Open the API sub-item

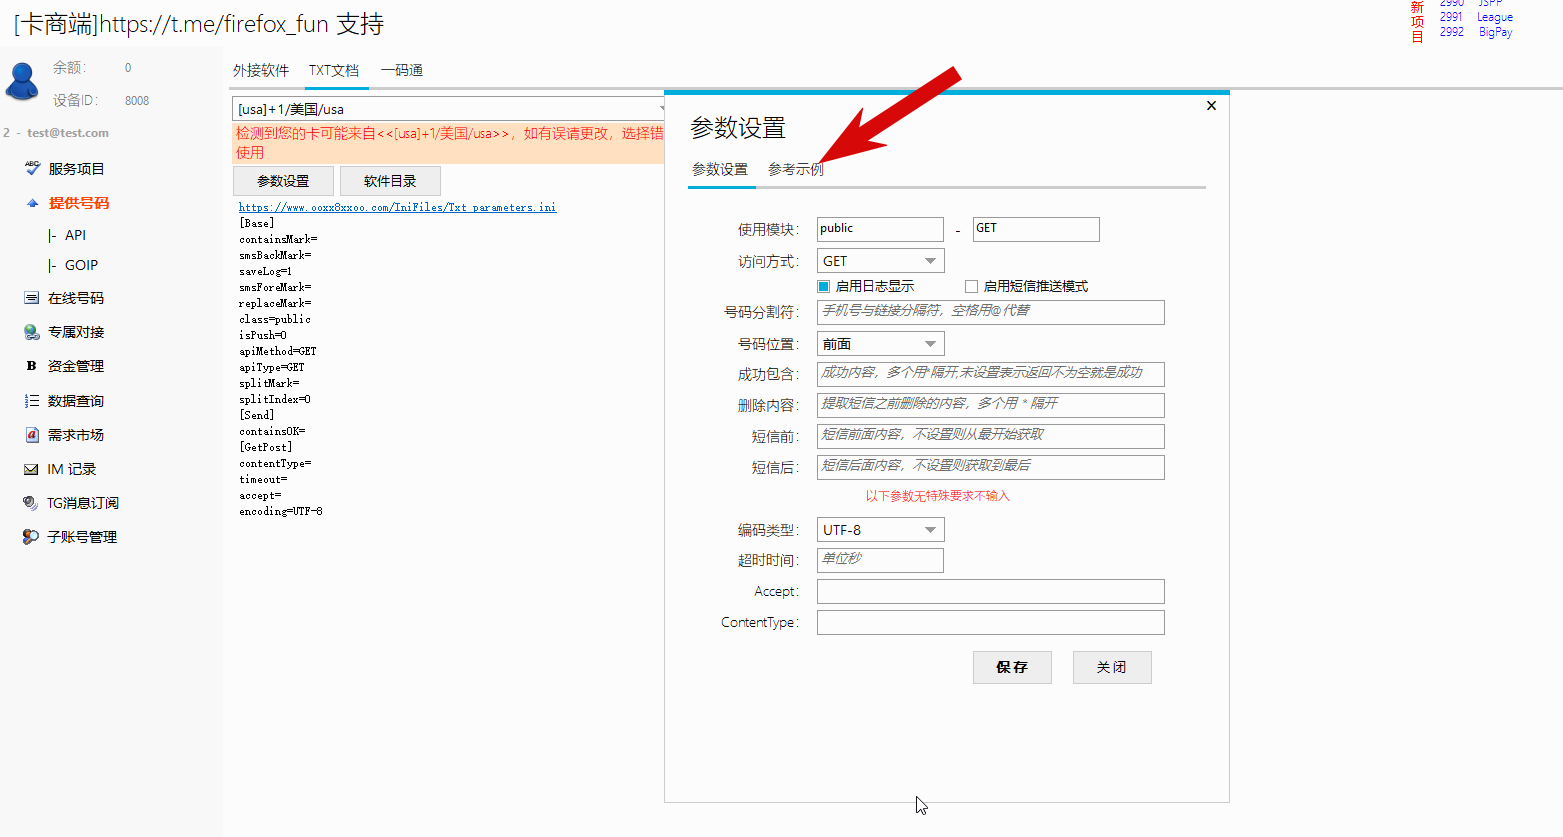(x=76, y=235)
